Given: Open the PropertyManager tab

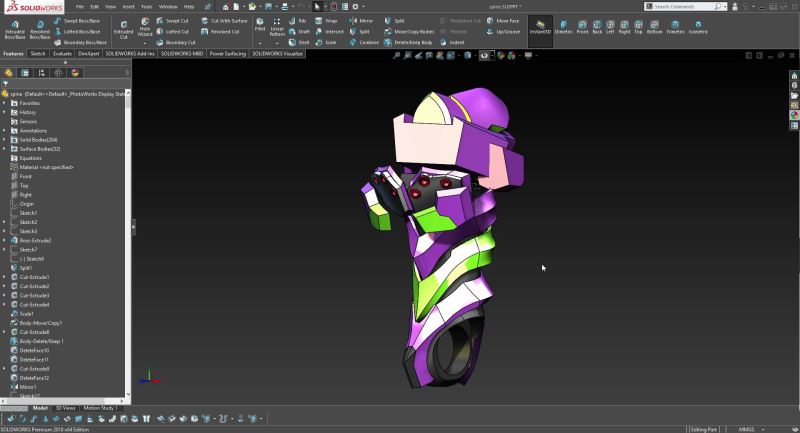Looking at the screenshot, I should click(24, 73).
